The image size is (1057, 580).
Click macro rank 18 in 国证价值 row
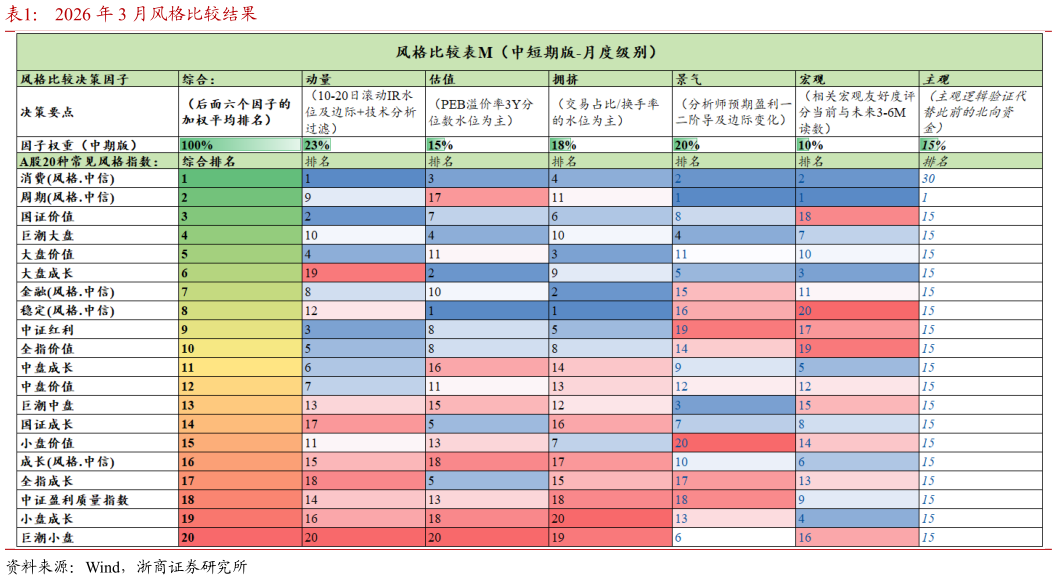857,216
